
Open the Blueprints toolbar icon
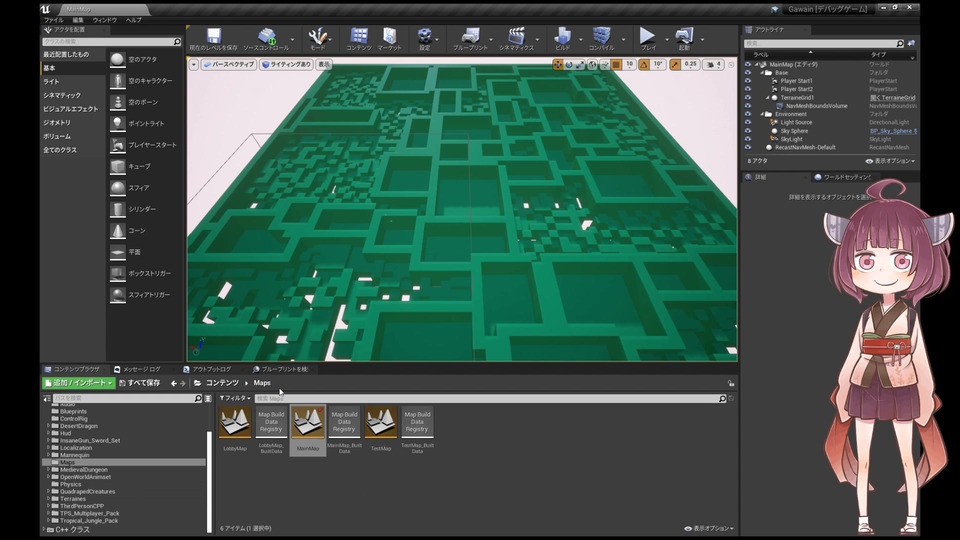470,37
